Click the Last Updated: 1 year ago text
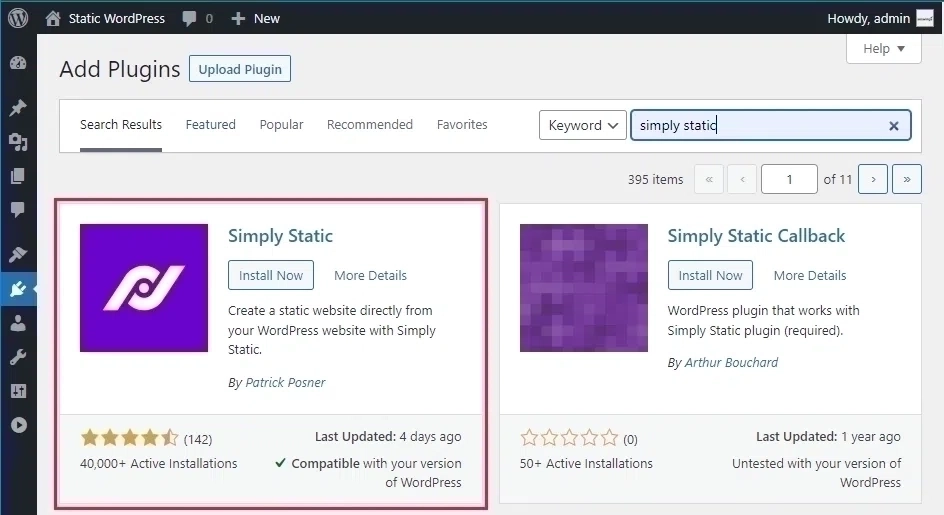The width and height of the screenshot is (944, 515). [828, 437]
